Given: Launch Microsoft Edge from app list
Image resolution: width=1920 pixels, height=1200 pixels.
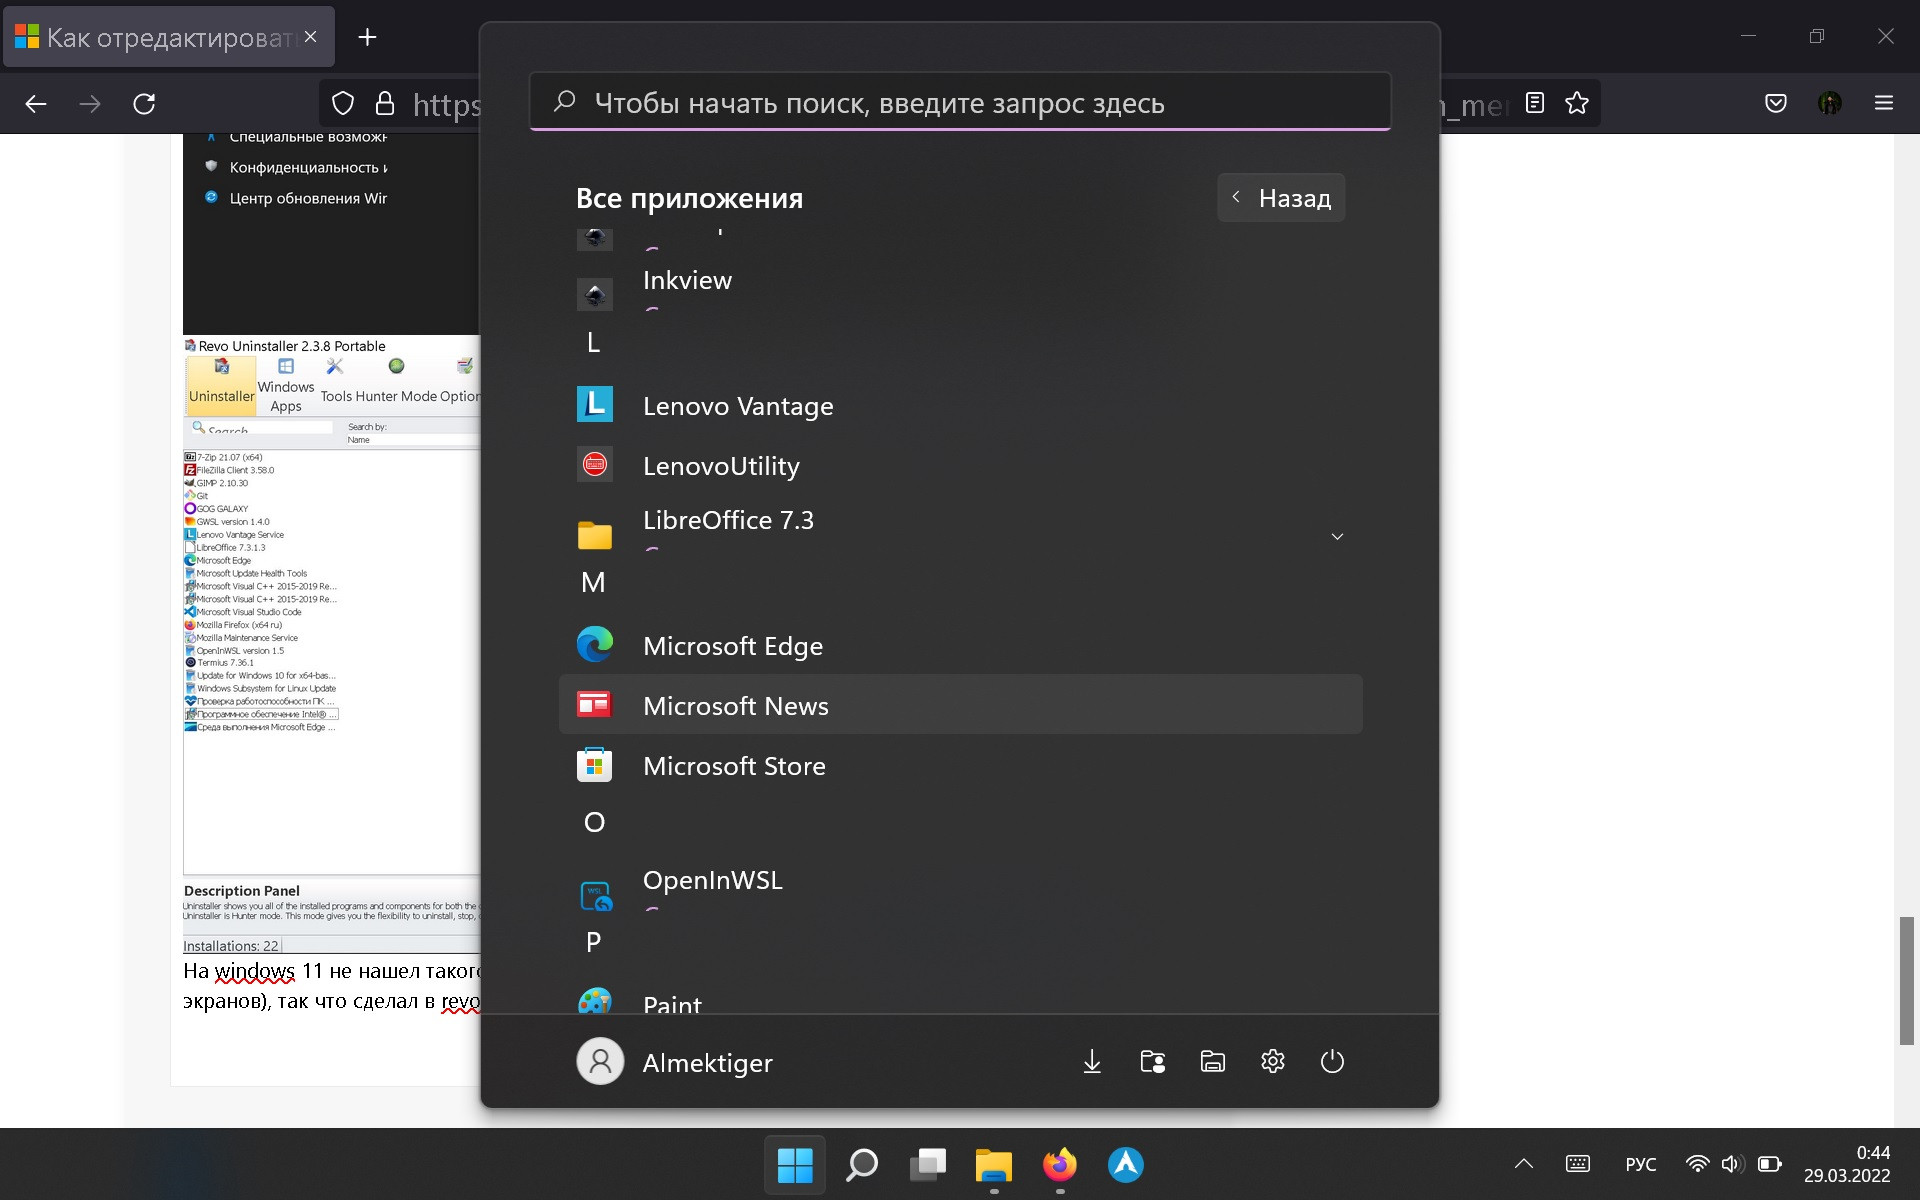Looking at the screenshot, I should [960, 645].
